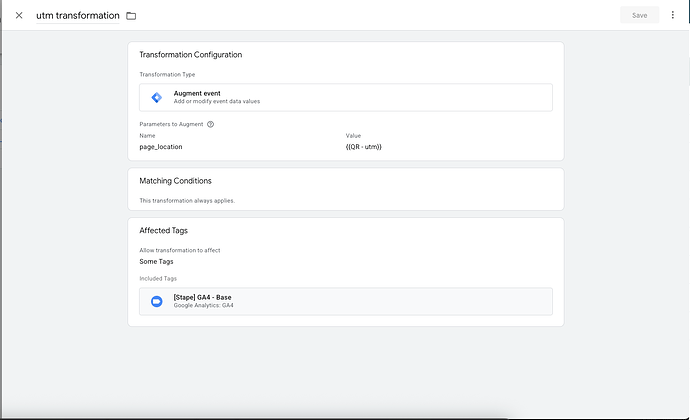This screenshot has height=420, width=690.
Task: Select the 'Augment event' transformation type text
Action: tap(197, 93)
